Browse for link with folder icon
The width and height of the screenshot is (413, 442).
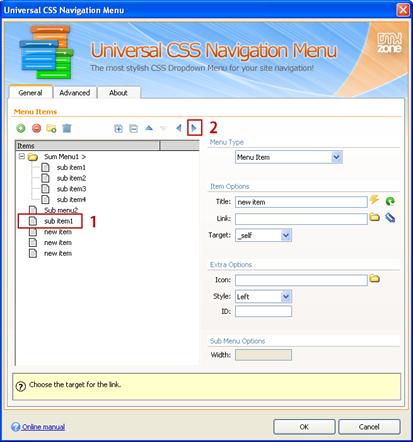[x=375, y=218]
